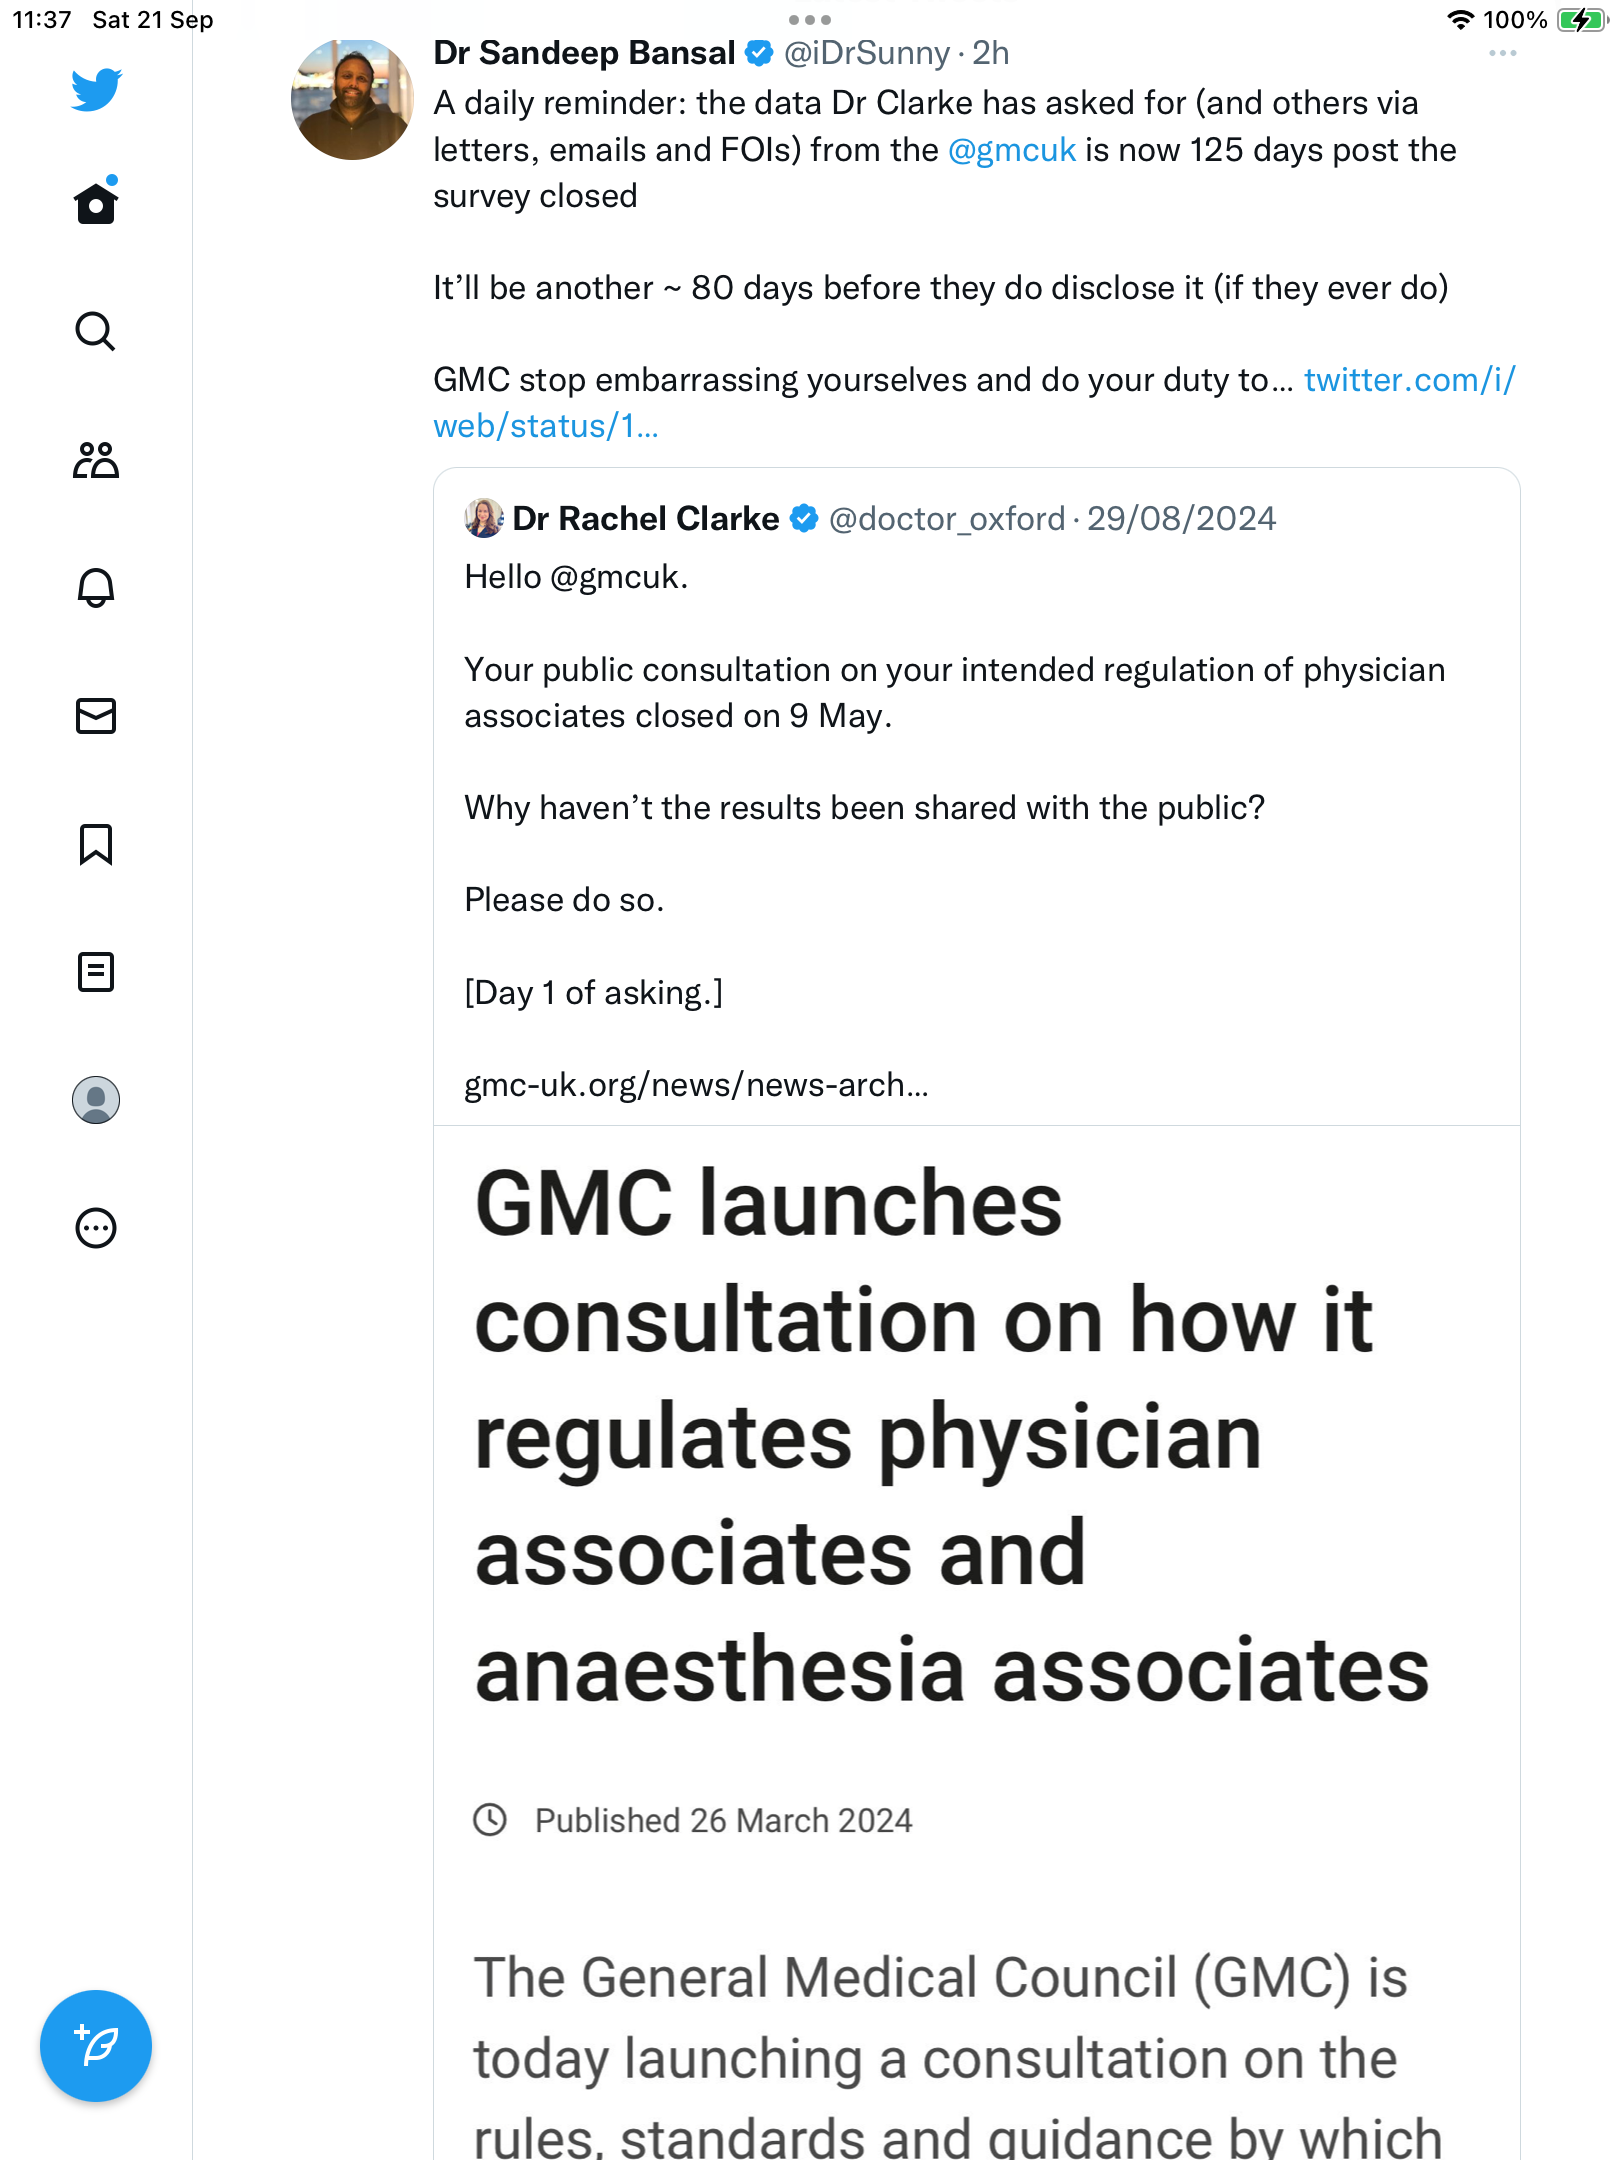Open Dr Rachel Clarke's small avatar
The height and width of the screenshot is (2160, 1620).
(x=484, y=518)
